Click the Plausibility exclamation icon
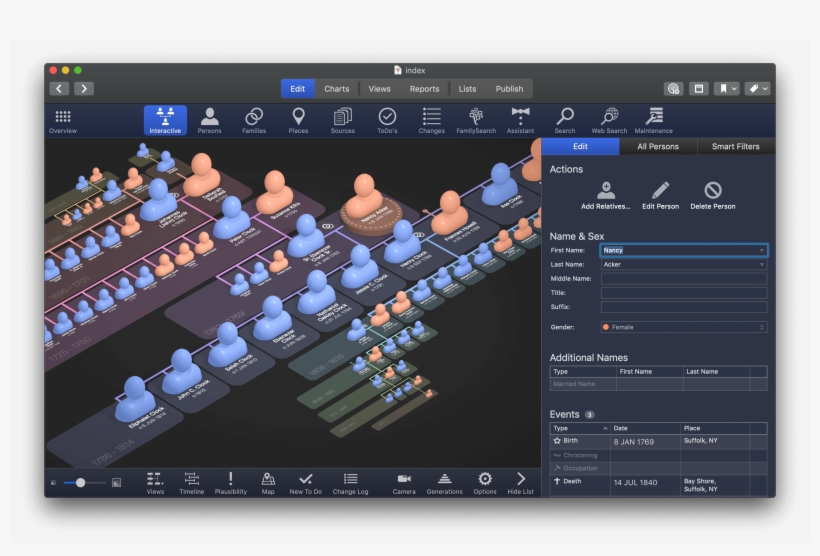This screenshot has width=820, height=556. click(x=230, y=481)
